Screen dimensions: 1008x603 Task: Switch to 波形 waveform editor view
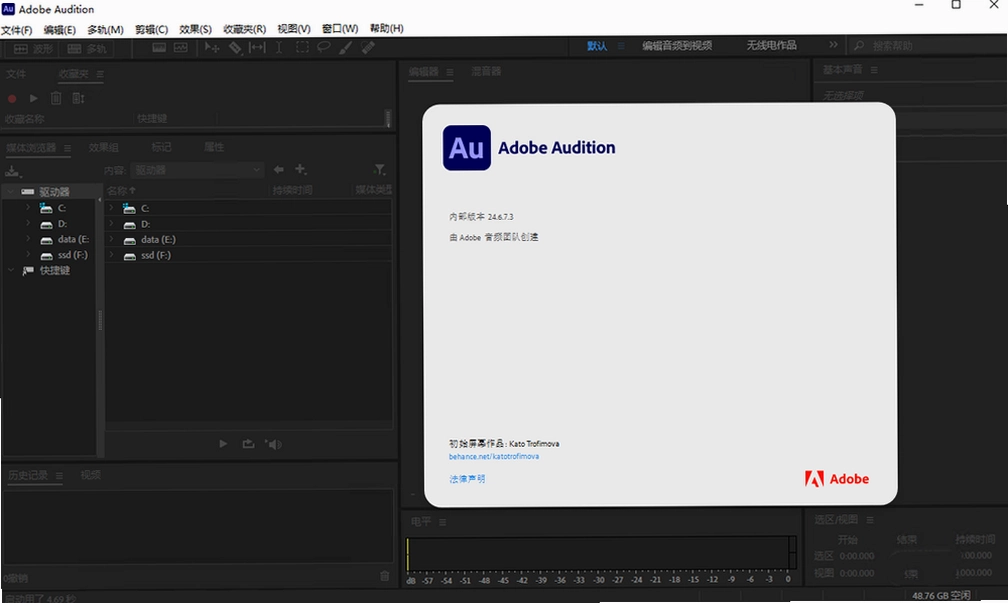pyautogui.click(x=33, y=49)
